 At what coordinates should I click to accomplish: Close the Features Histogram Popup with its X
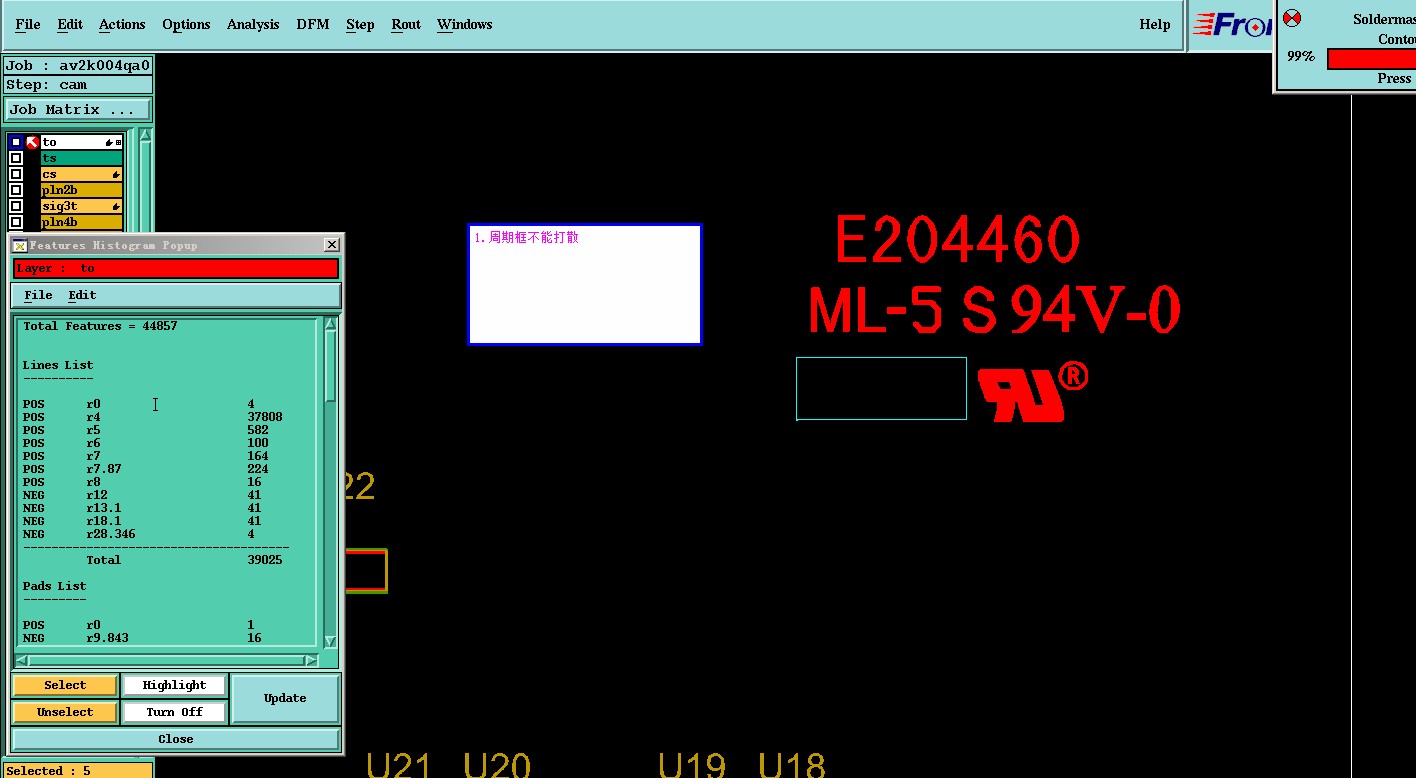click(332, 245)
